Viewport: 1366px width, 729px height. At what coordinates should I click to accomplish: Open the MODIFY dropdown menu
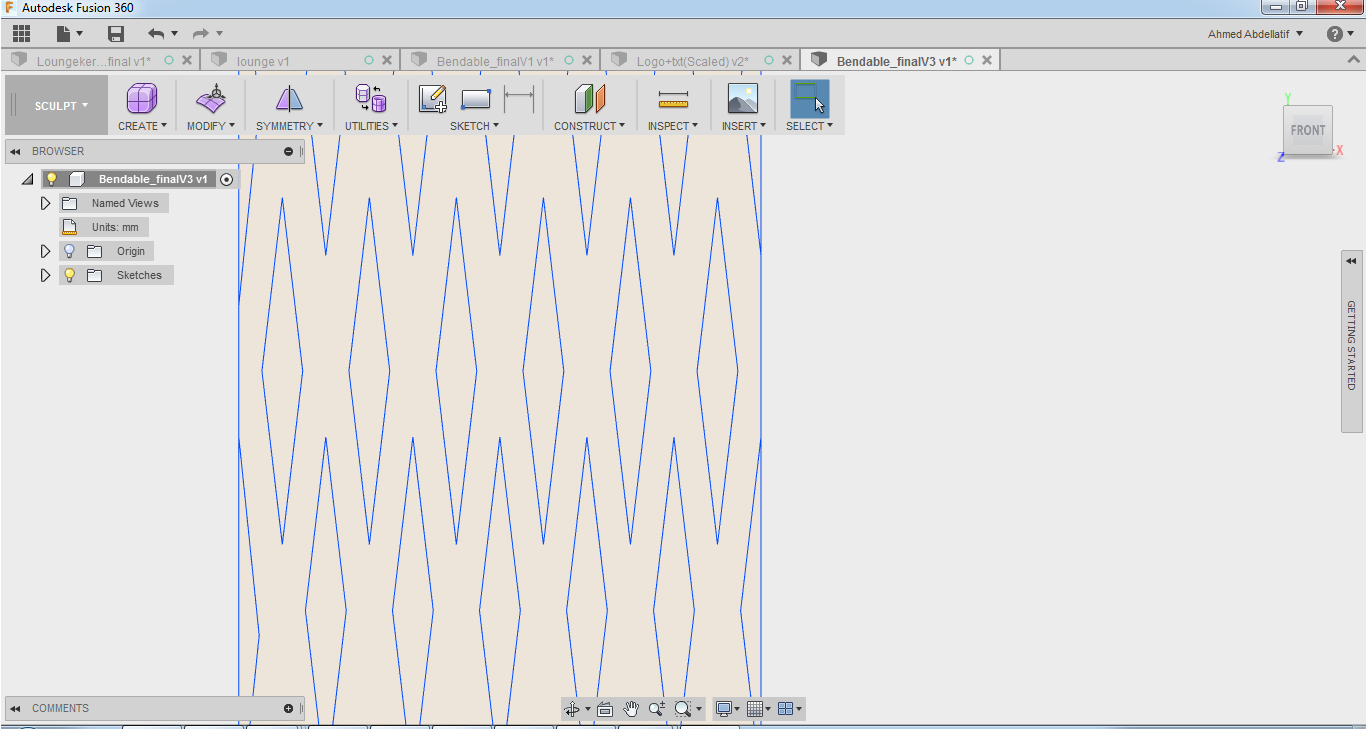coord(211,126)
